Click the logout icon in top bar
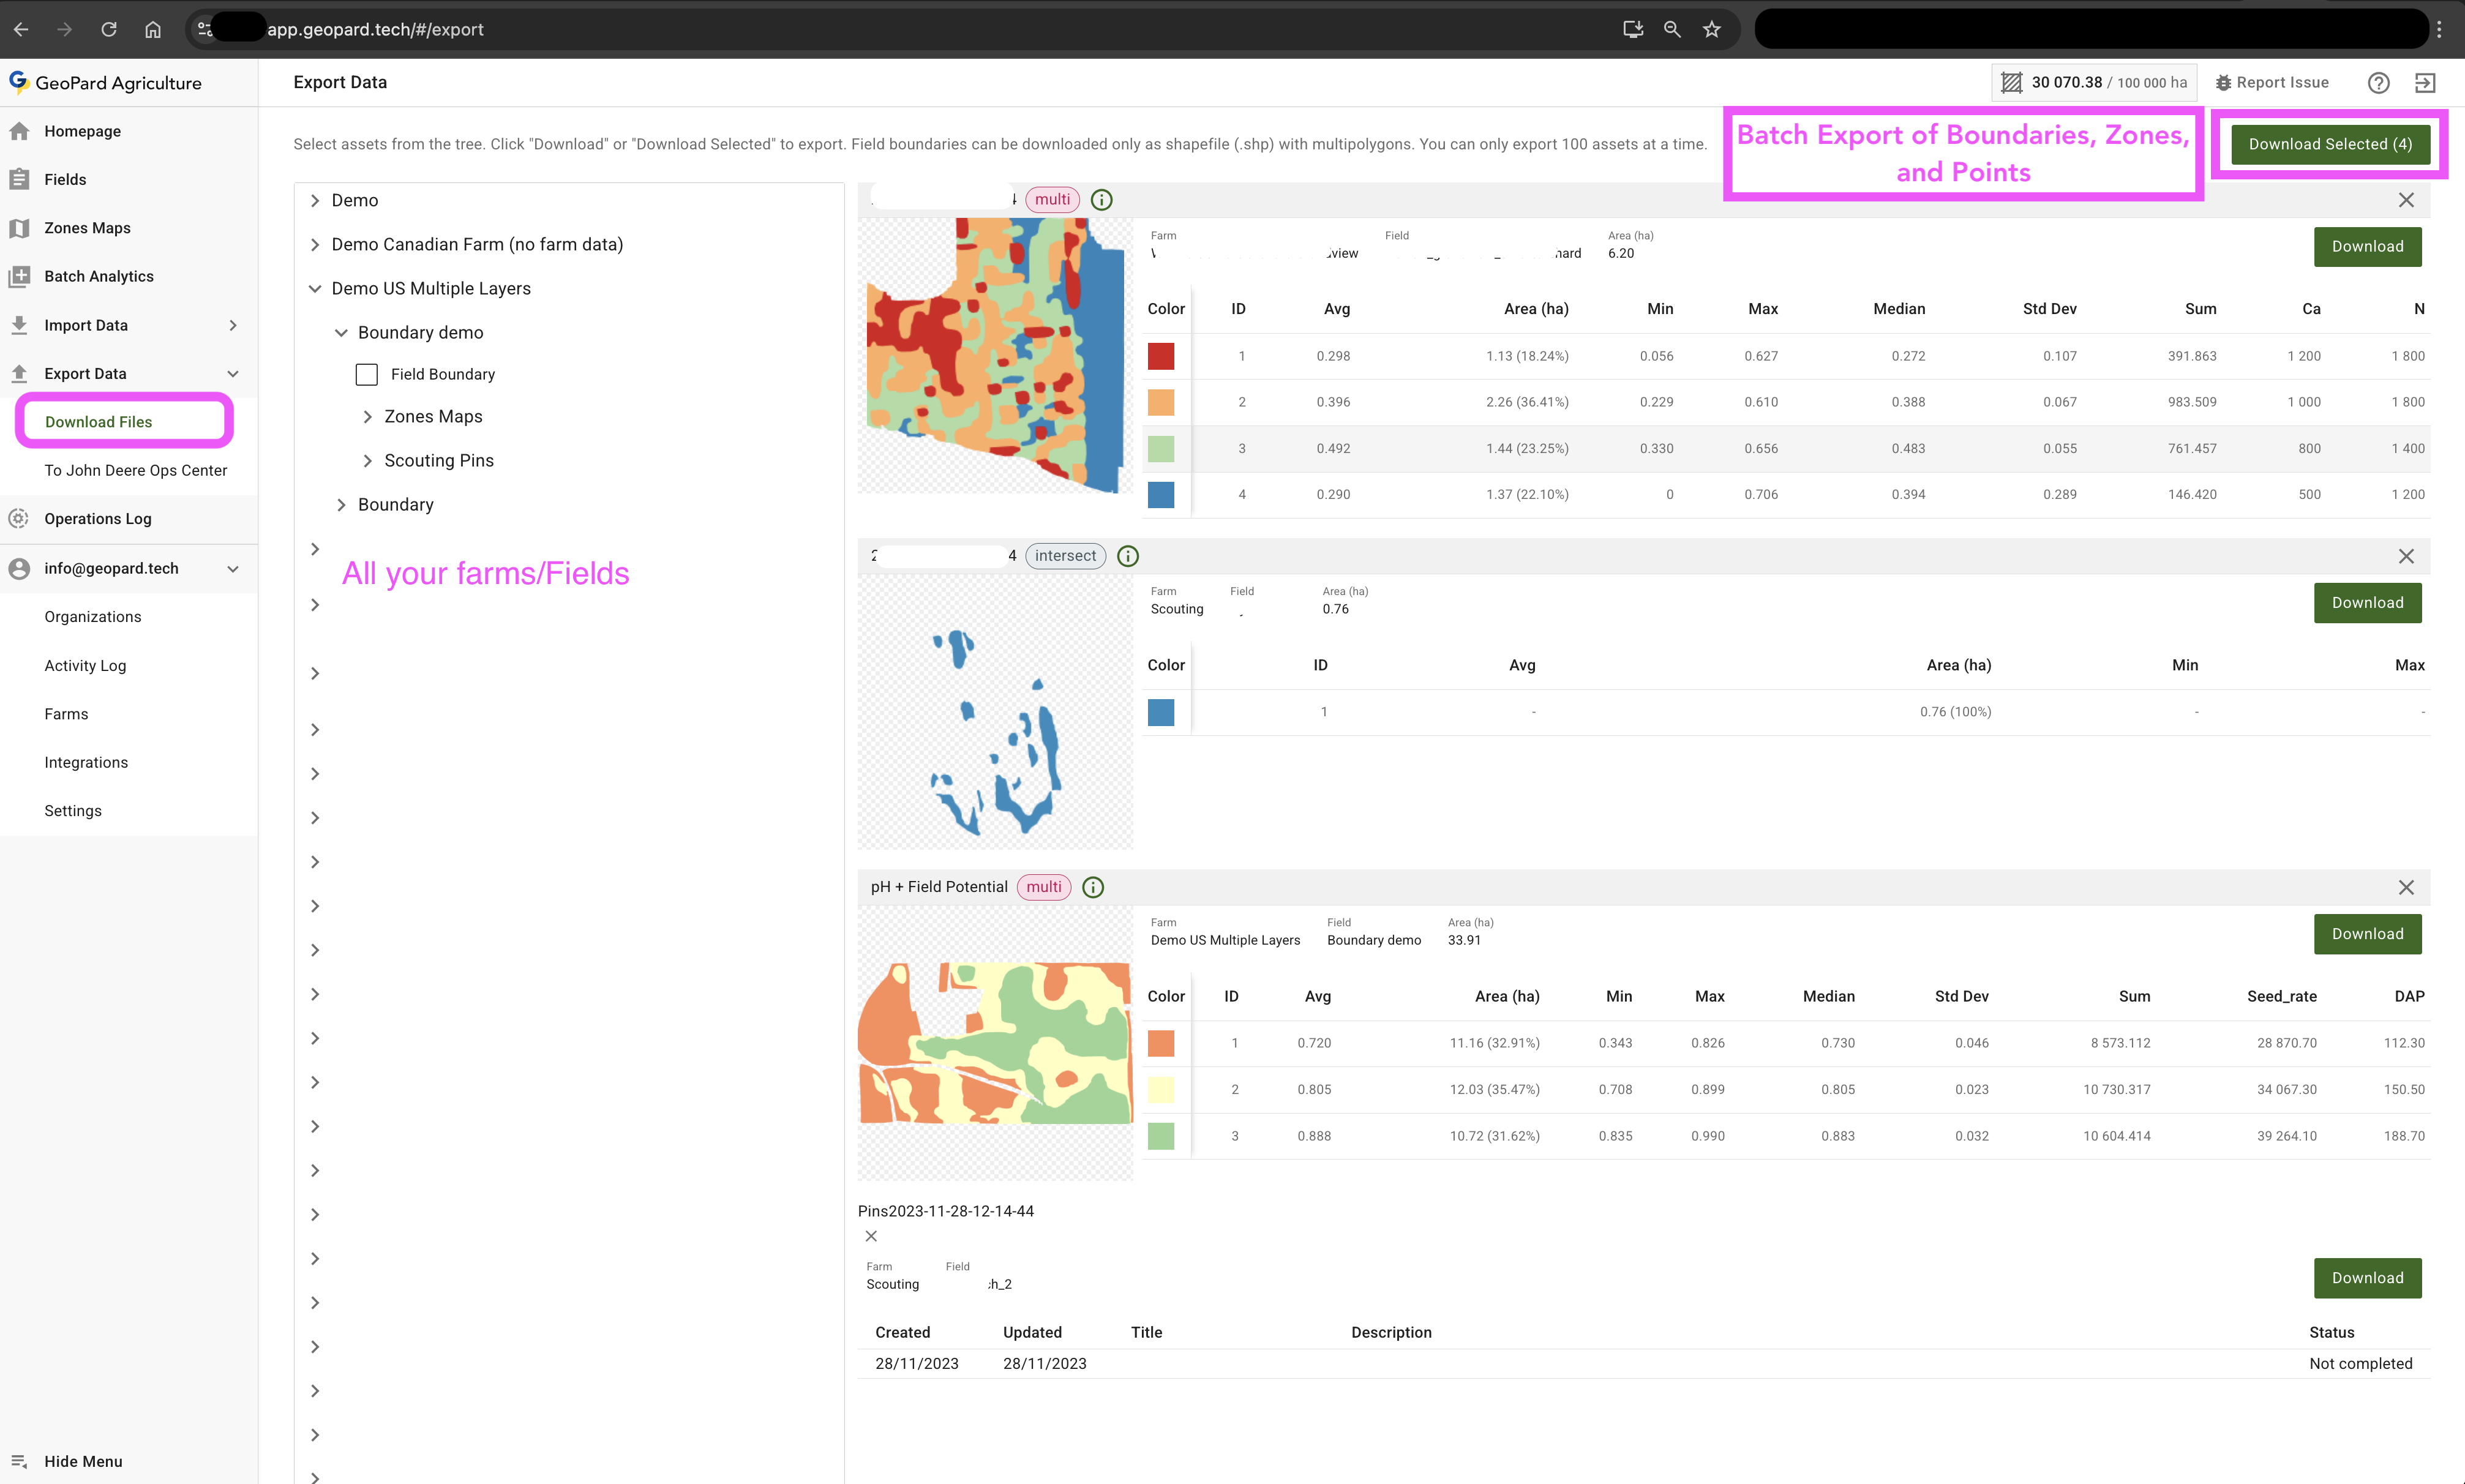This screenshot has width=2465, height=1484. [2425, 83]
